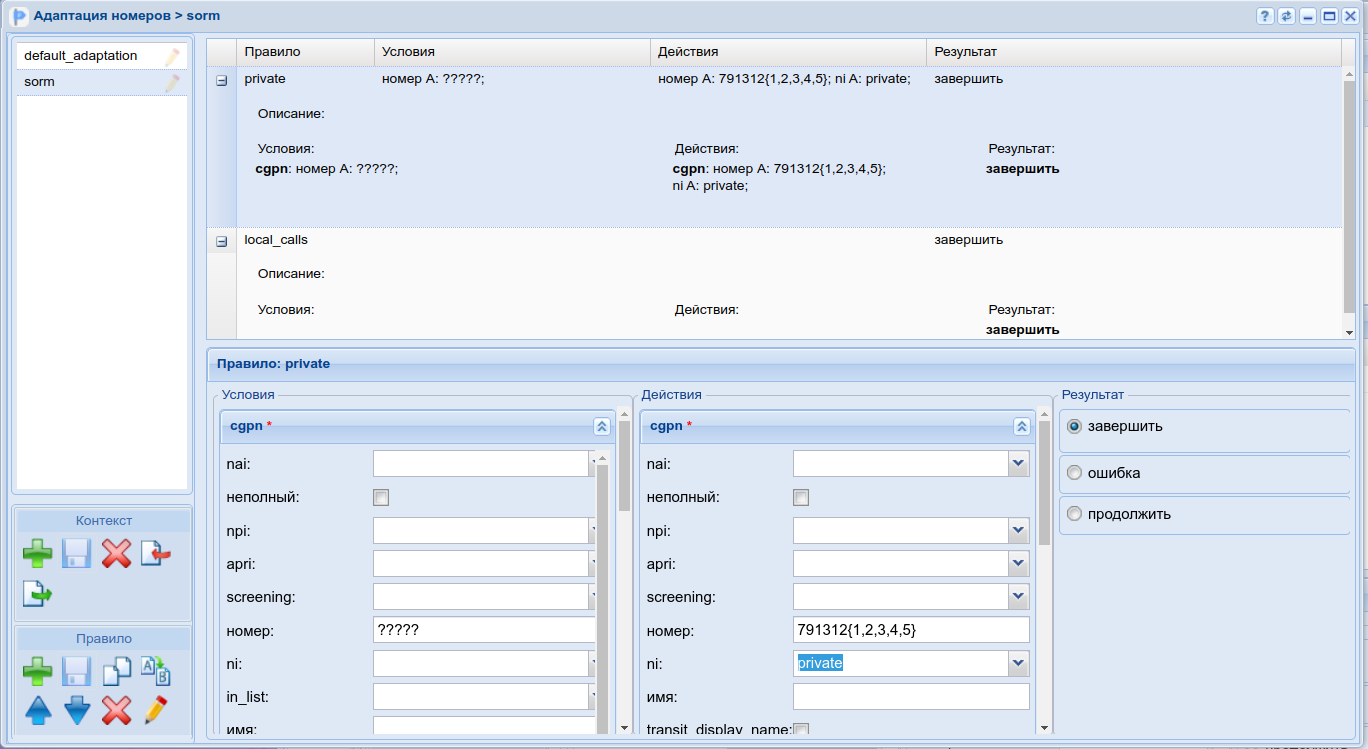Delete context using red X in Контекст
The image size is (1368, 749).
(116, 553)
